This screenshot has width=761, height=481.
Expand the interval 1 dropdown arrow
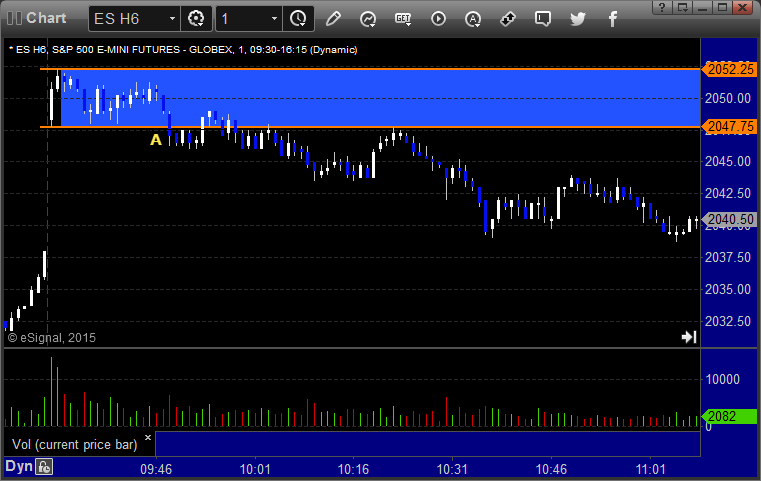(x=274, y=19)
